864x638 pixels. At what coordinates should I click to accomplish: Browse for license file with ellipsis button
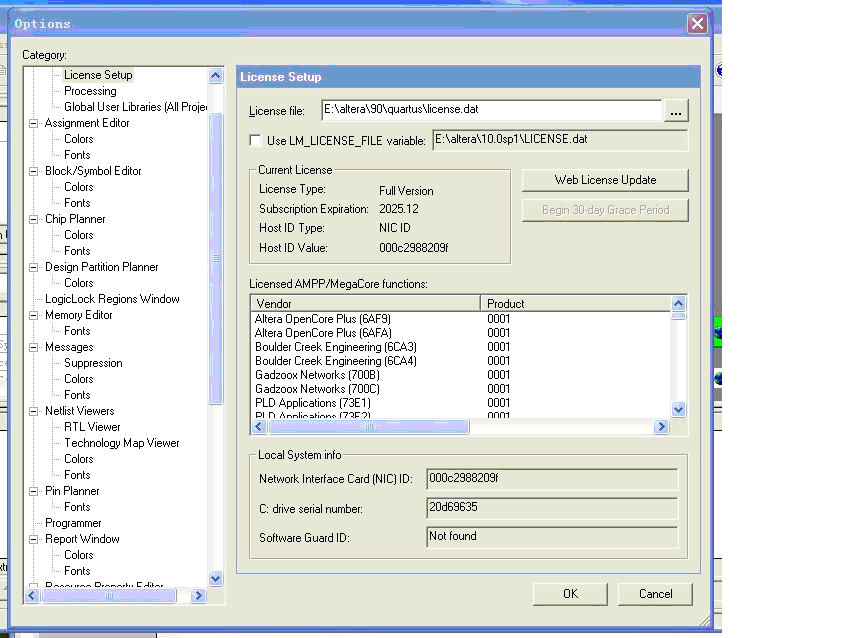676,111
